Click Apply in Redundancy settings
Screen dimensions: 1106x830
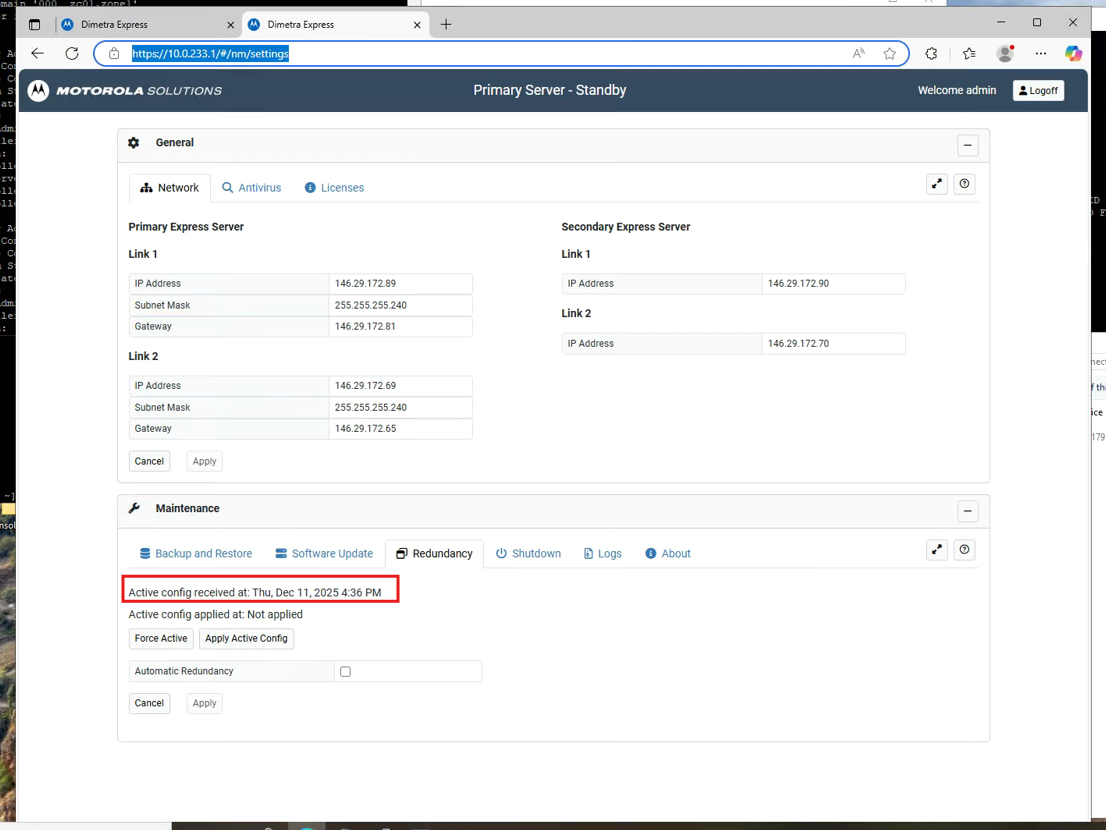coord(205,703)
